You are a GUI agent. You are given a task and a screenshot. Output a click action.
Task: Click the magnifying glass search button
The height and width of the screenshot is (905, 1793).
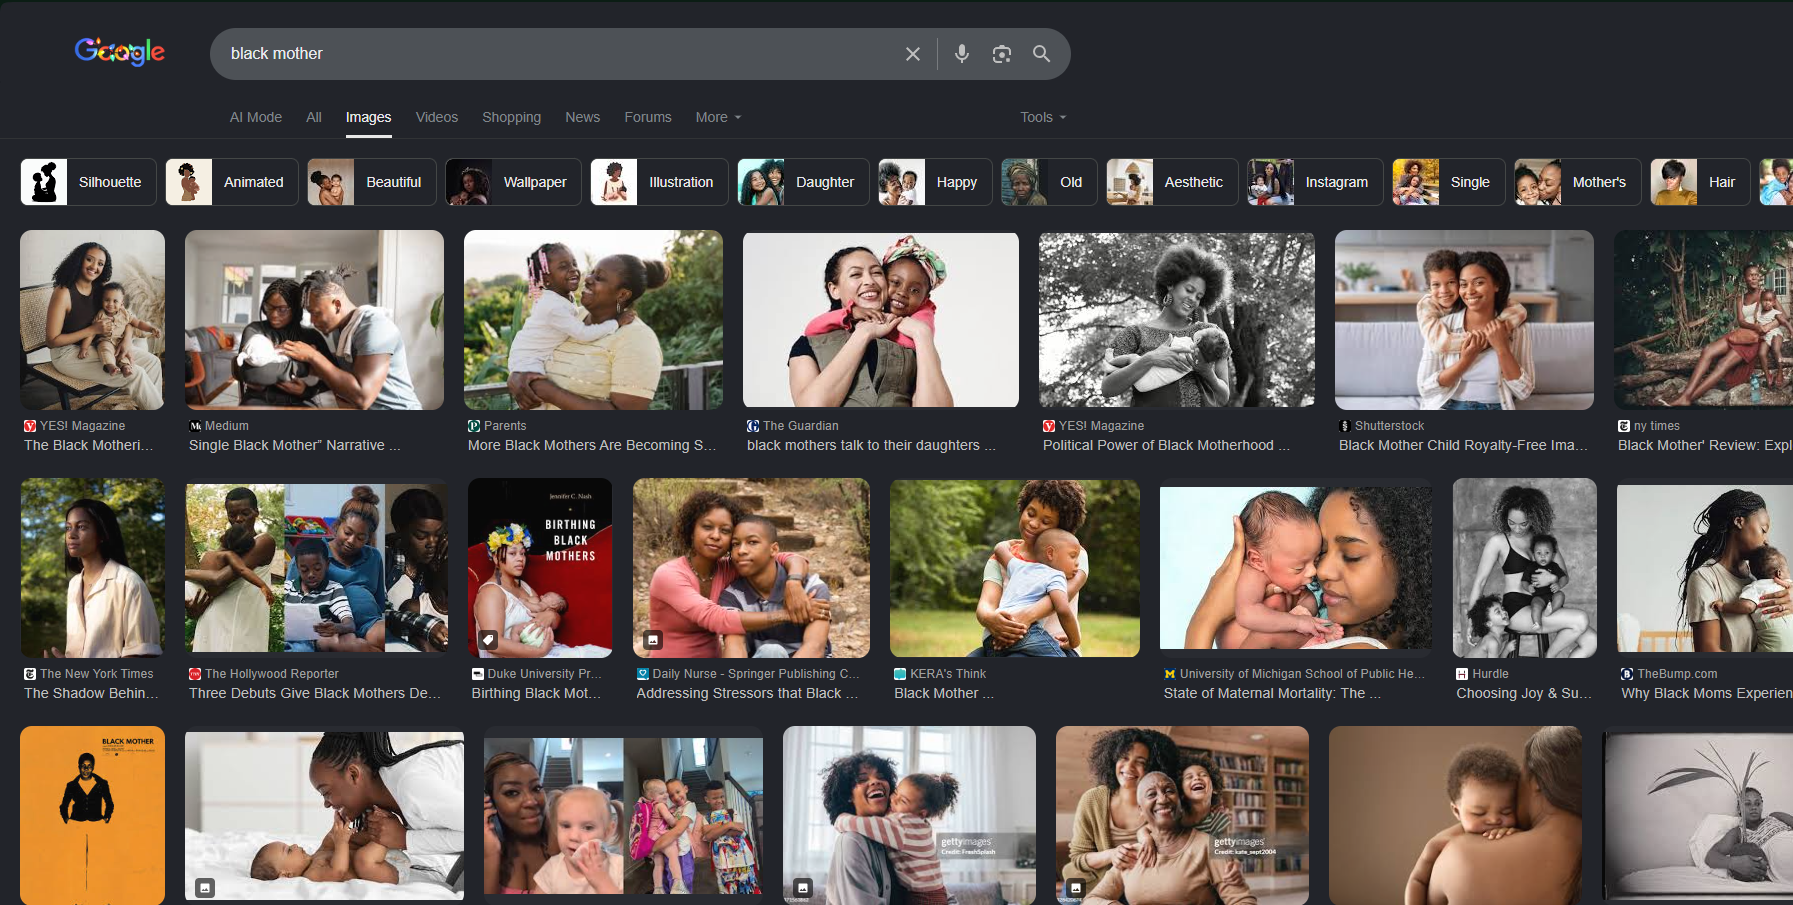click(1041, 54)
